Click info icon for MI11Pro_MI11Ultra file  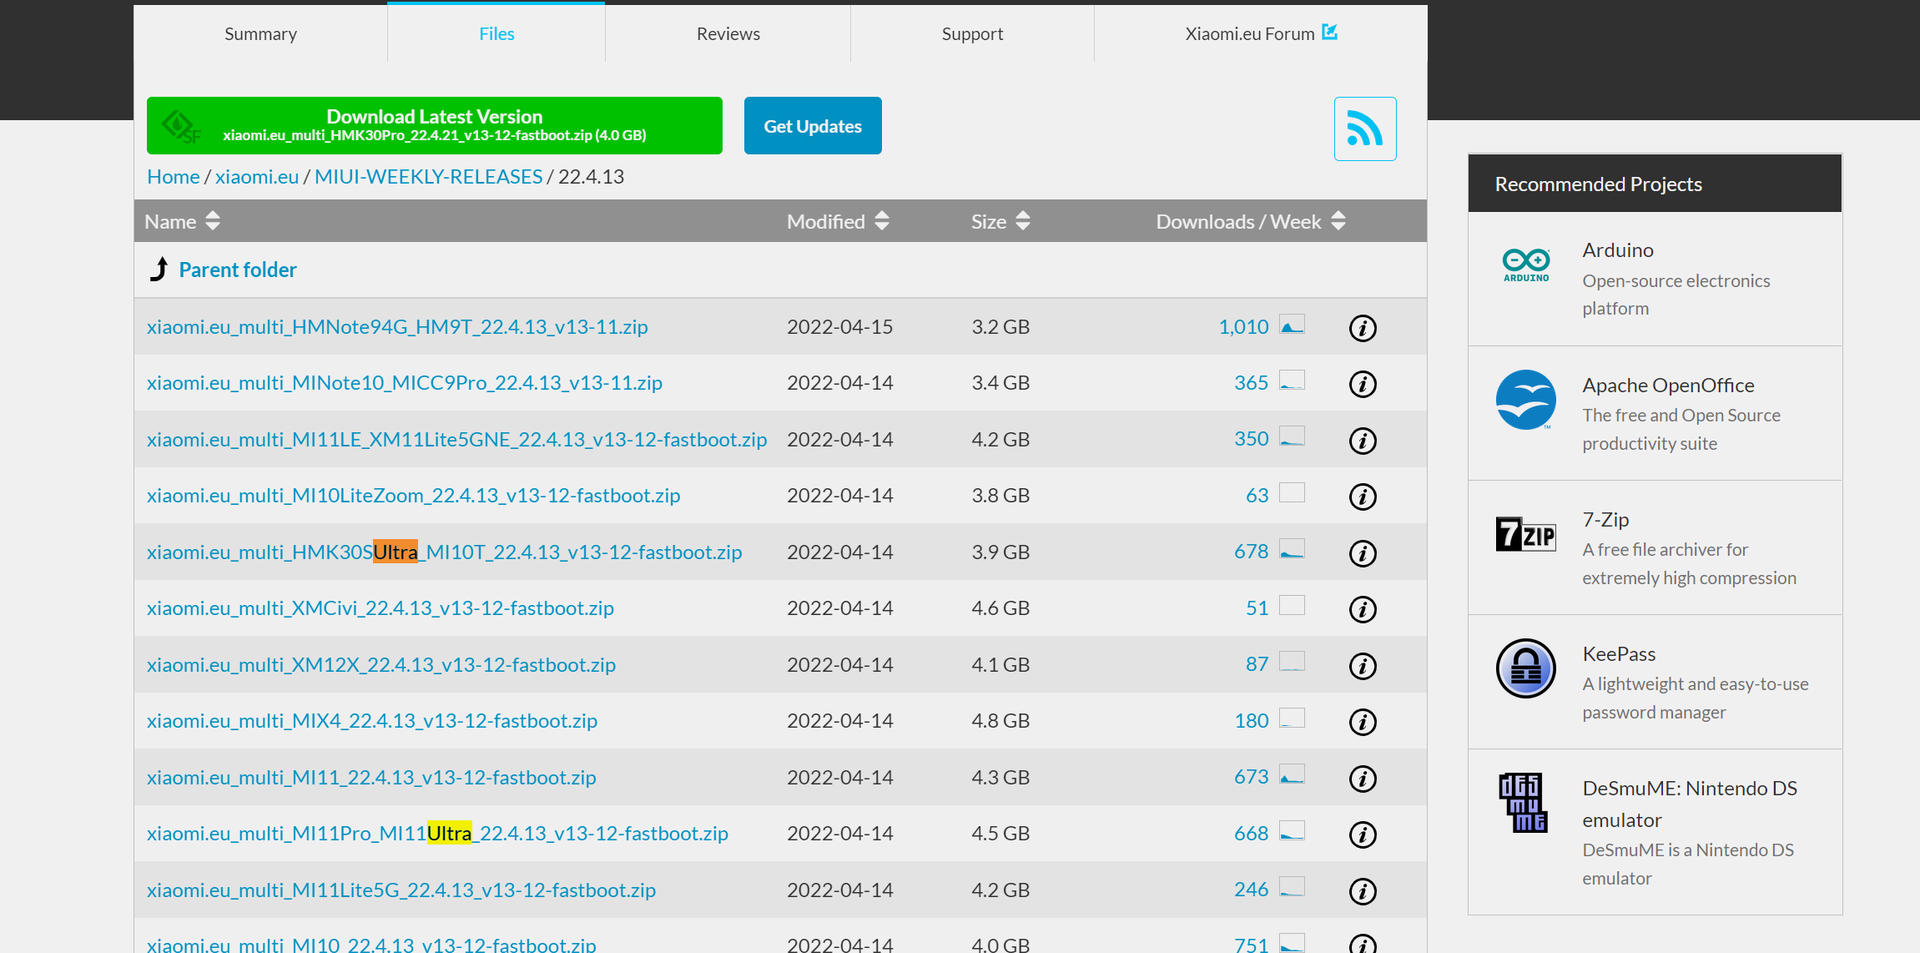(x=1363, y=835)
